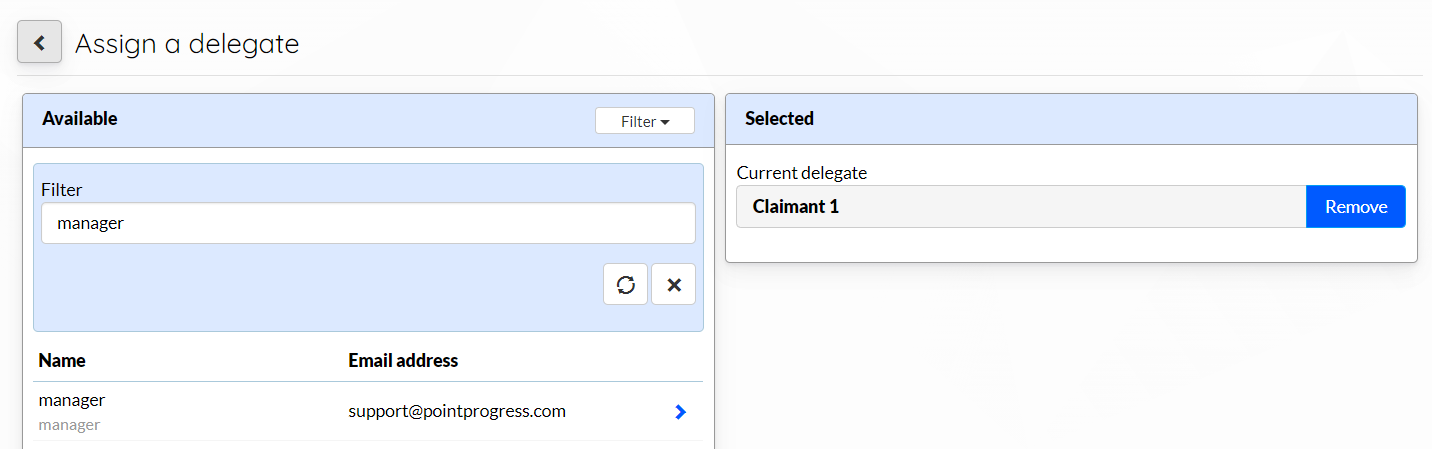Screen dimensions: 1432x449
Task: Remove the current delegate Claimant 1
Action: 1356,206
